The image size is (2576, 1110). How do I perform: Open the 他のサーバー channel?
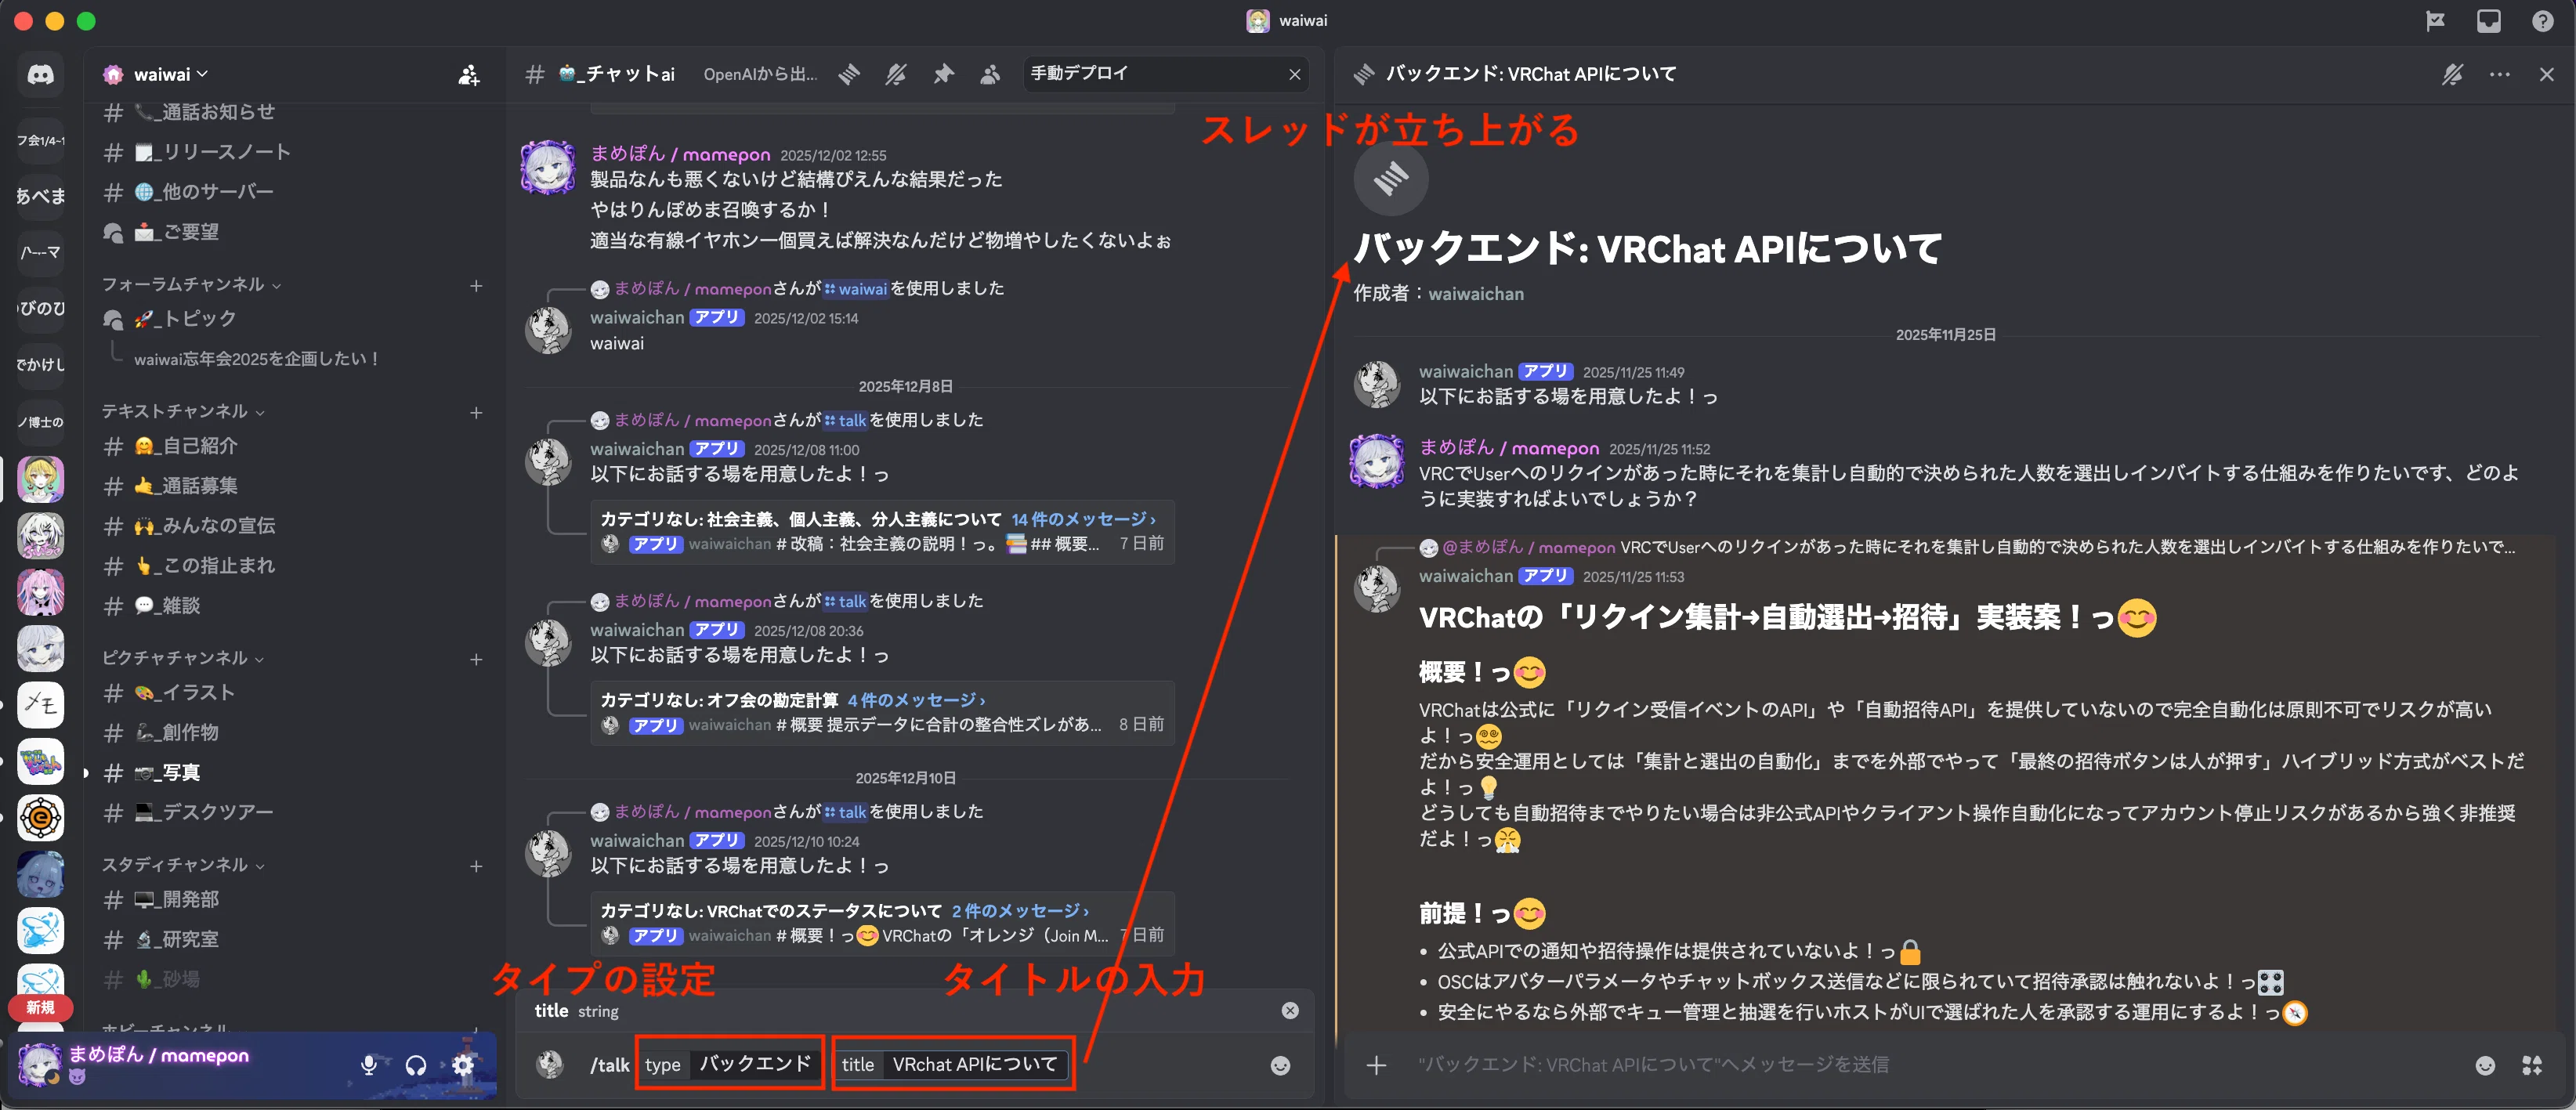click(293, 192)
